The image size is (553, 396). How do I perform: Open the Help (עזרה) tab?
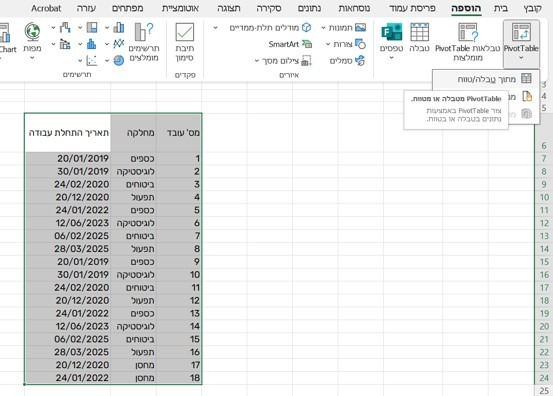(x=86, y=8)
